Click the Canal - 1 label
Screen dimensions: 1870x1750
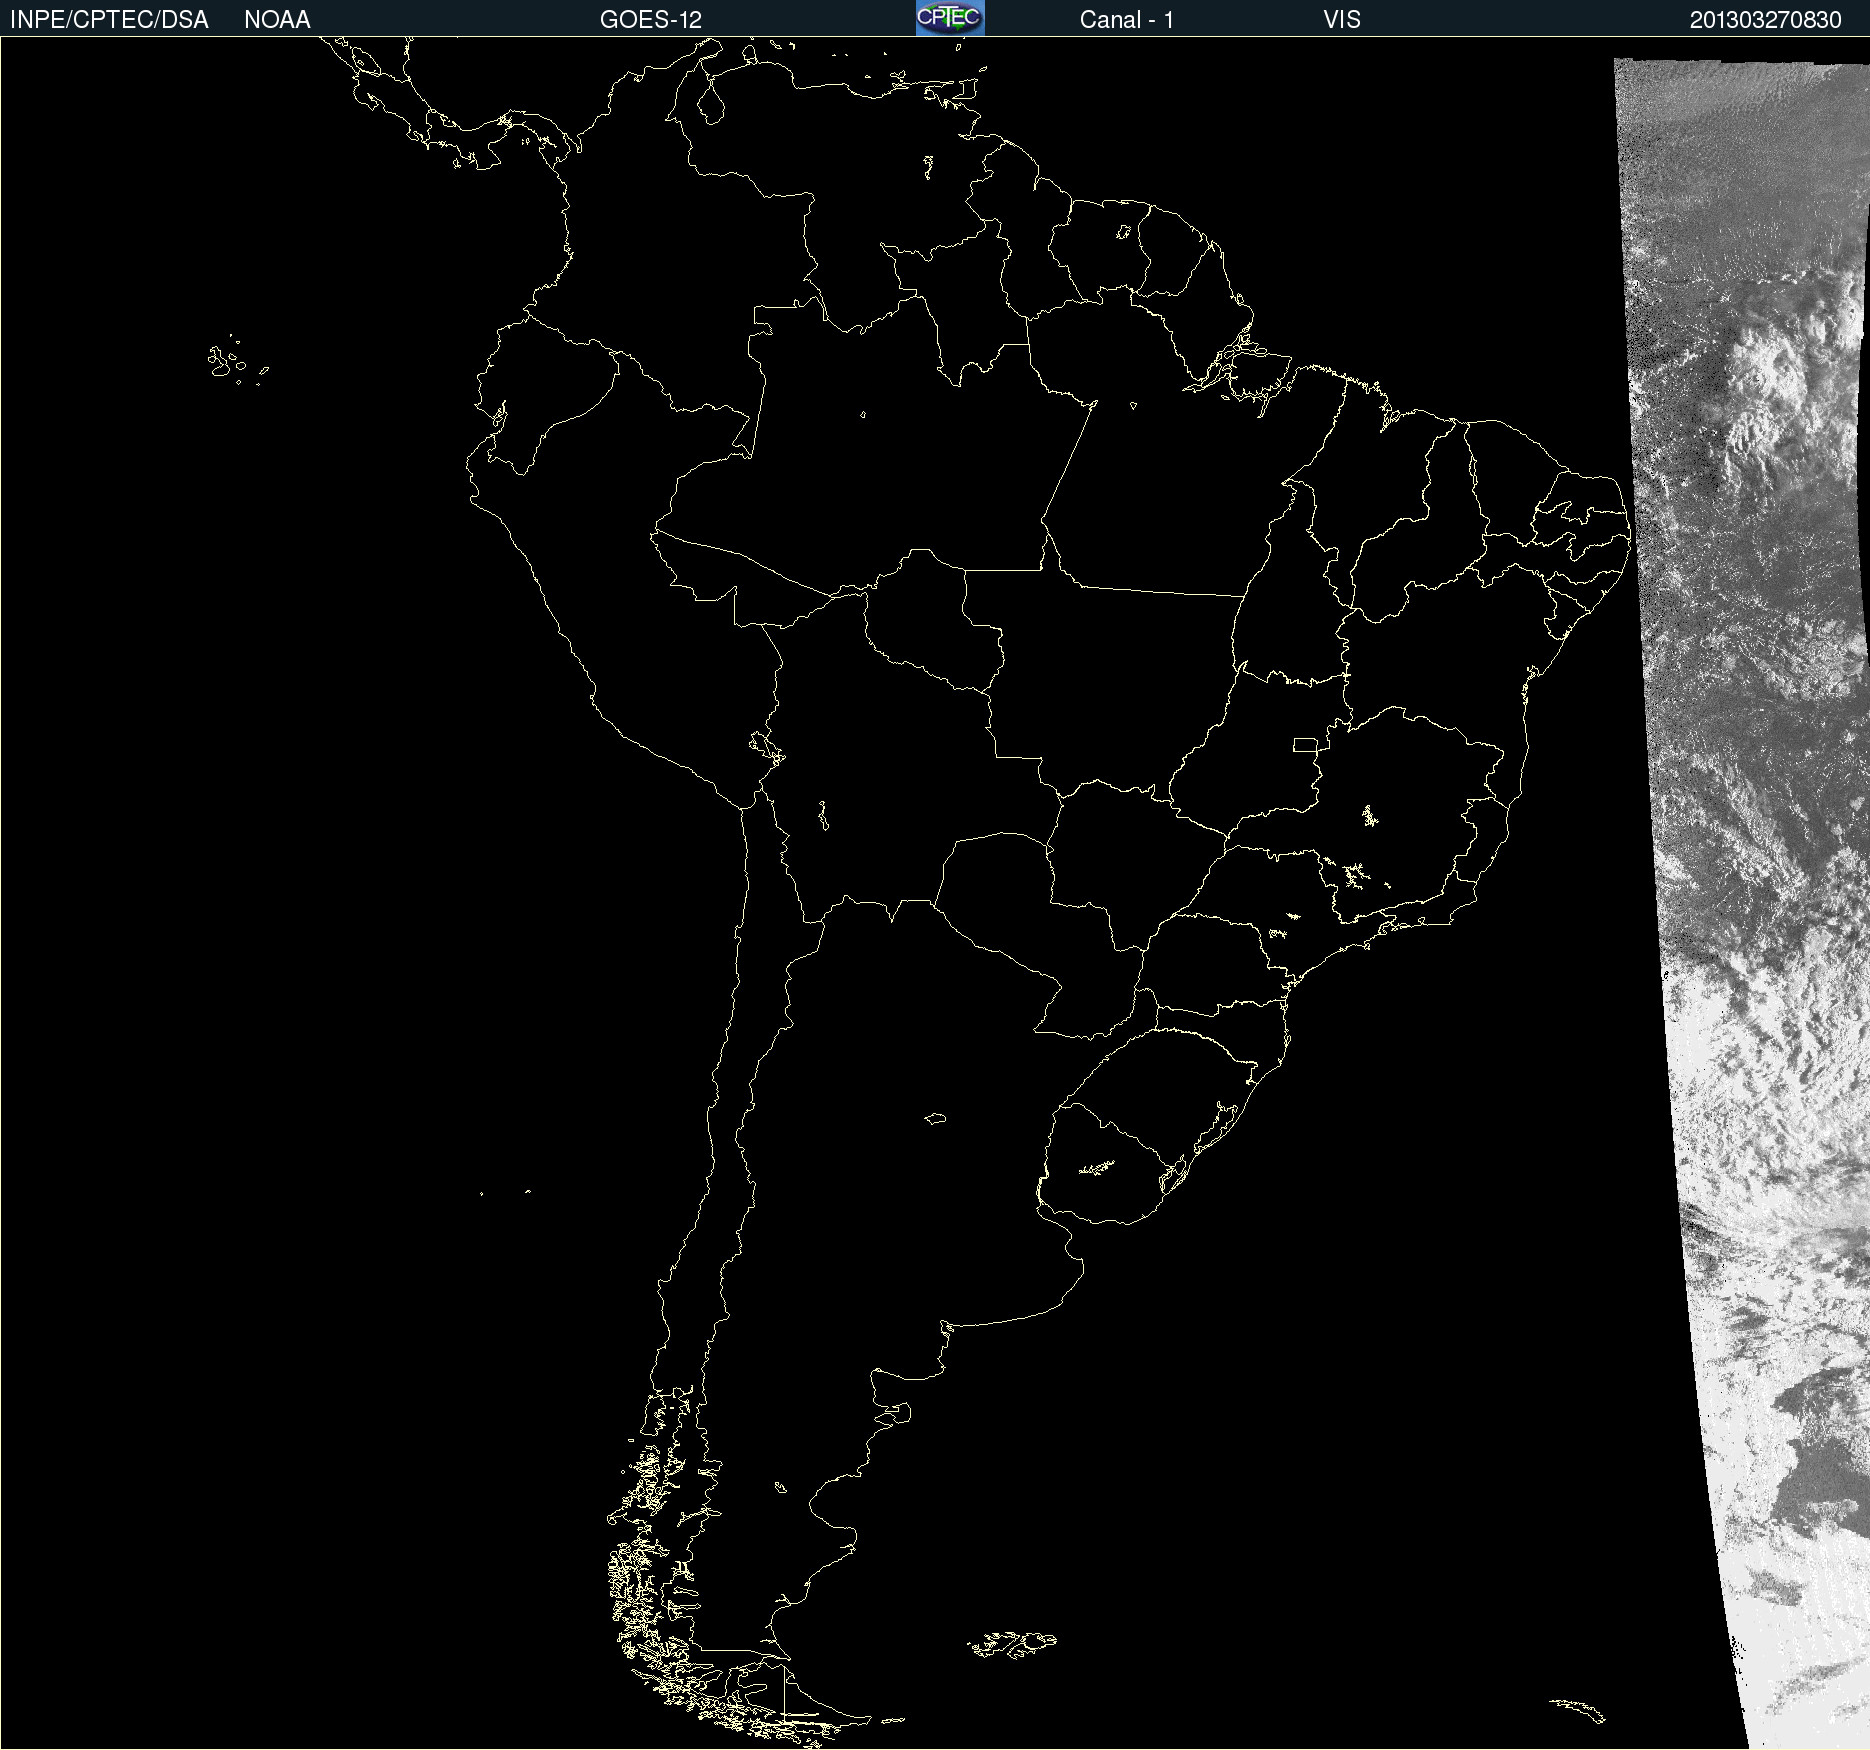(x=1127, y=20)
